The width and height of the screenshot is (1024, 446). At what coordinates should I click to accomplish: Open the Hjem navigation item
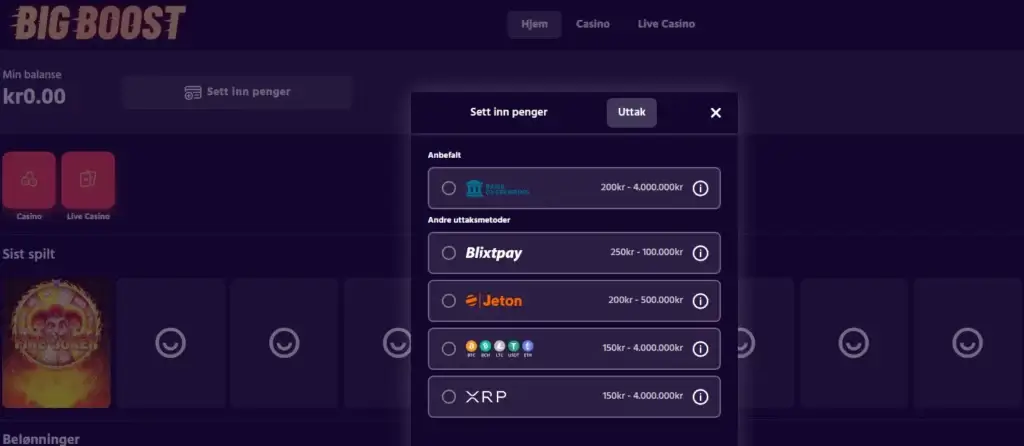[x=534, y=24]
